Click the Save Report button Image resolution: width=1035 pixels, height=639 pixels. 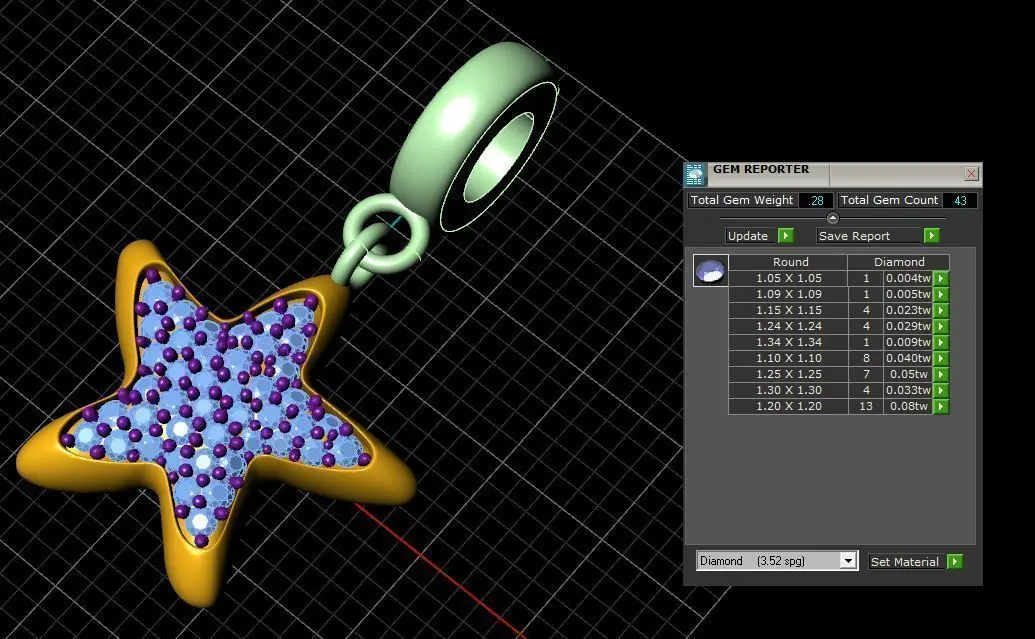(869, 236)
